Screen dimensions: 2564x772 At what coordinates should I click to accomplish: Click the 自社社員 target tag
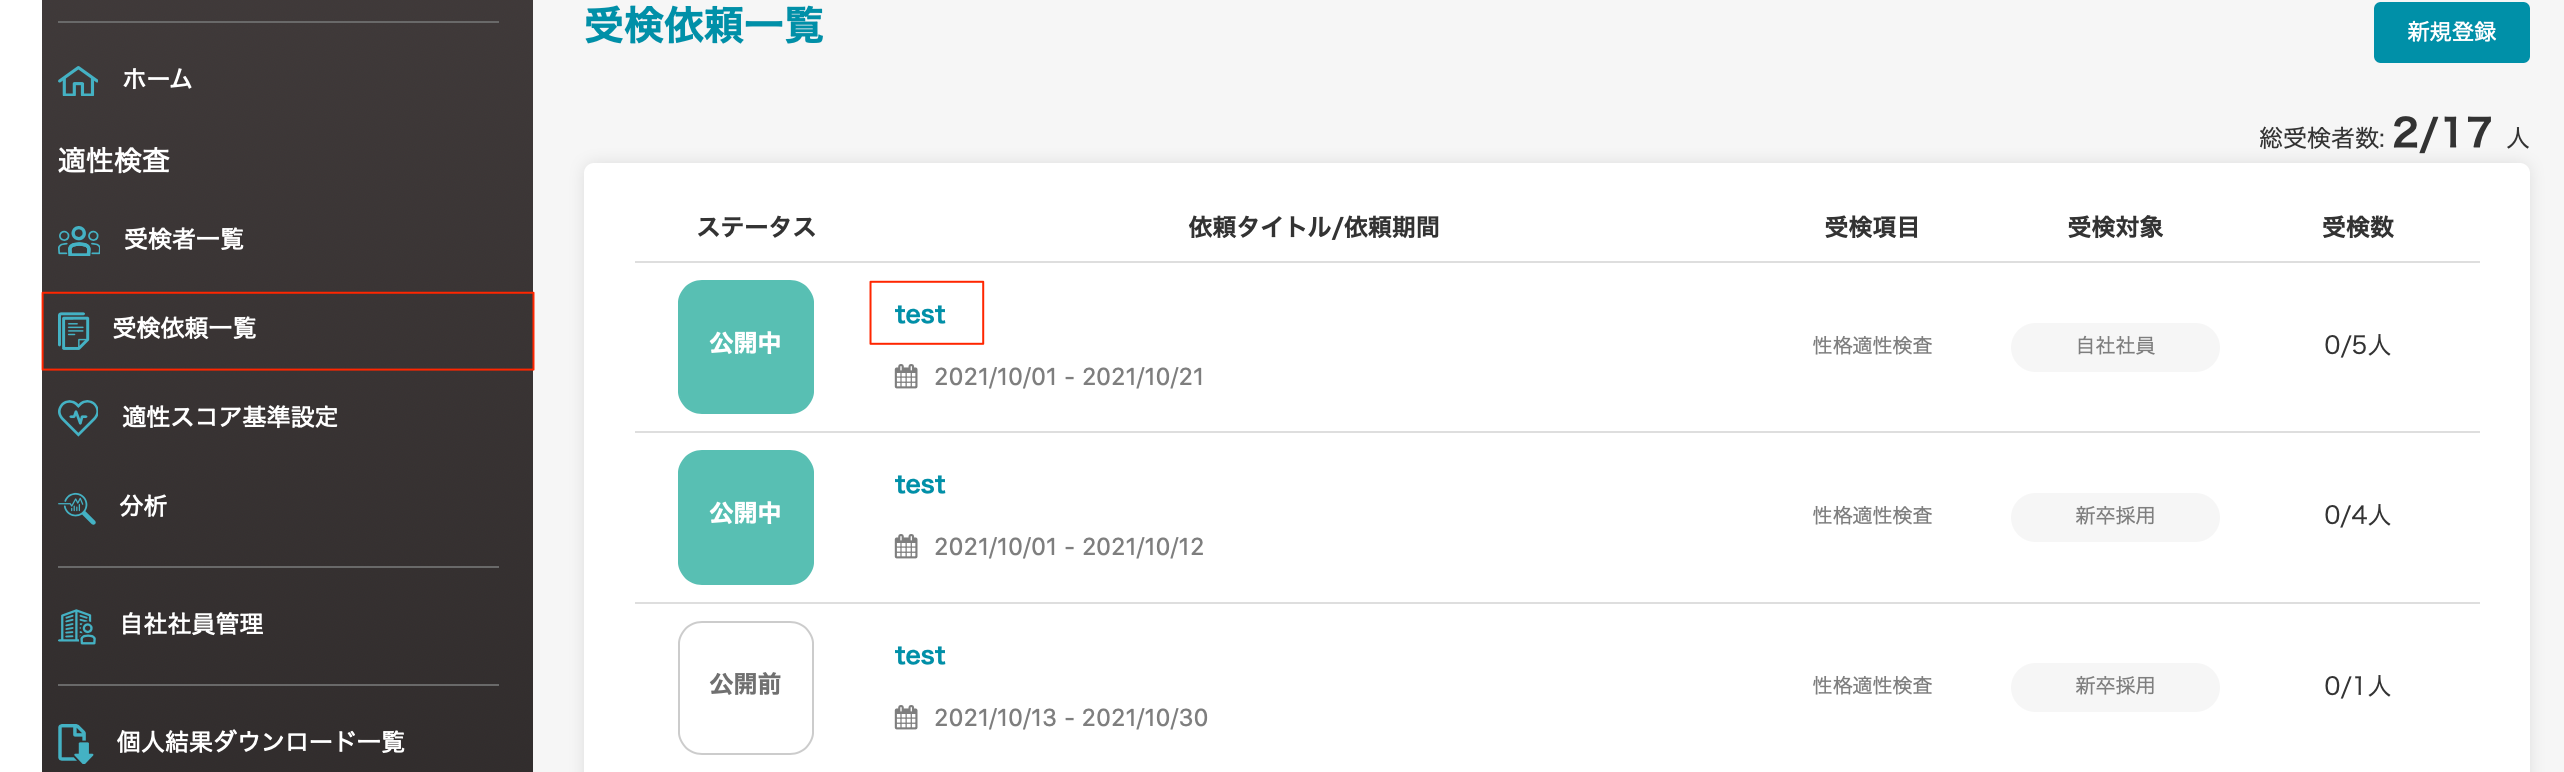click(x=2114, y=346)
